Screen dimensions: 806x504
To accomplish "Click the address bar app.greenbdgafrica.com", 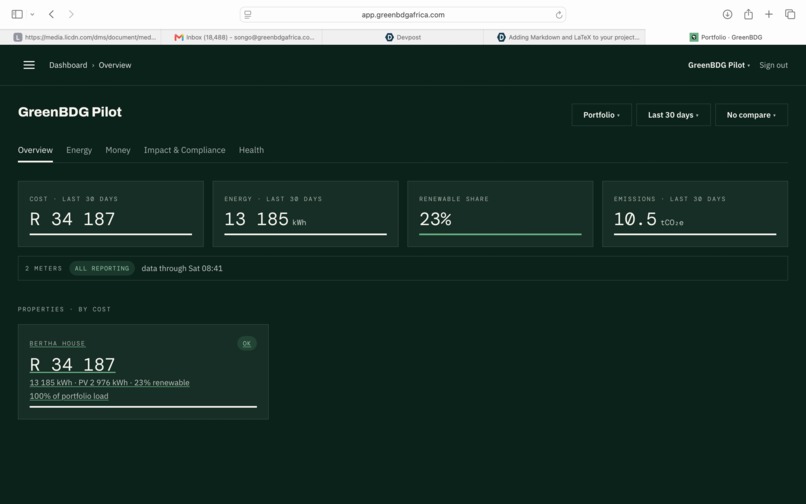I will click(403, 15).
